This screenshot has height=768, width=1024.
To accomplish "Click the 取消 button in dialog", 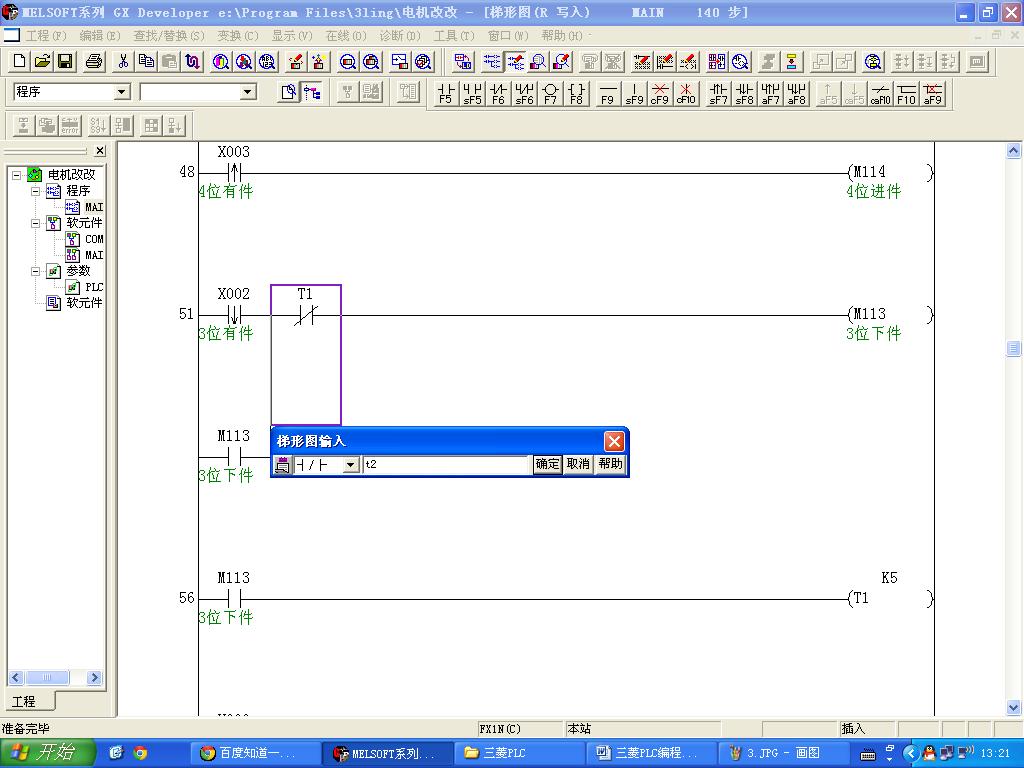I will pyautogui.click(x=578, y=464).
